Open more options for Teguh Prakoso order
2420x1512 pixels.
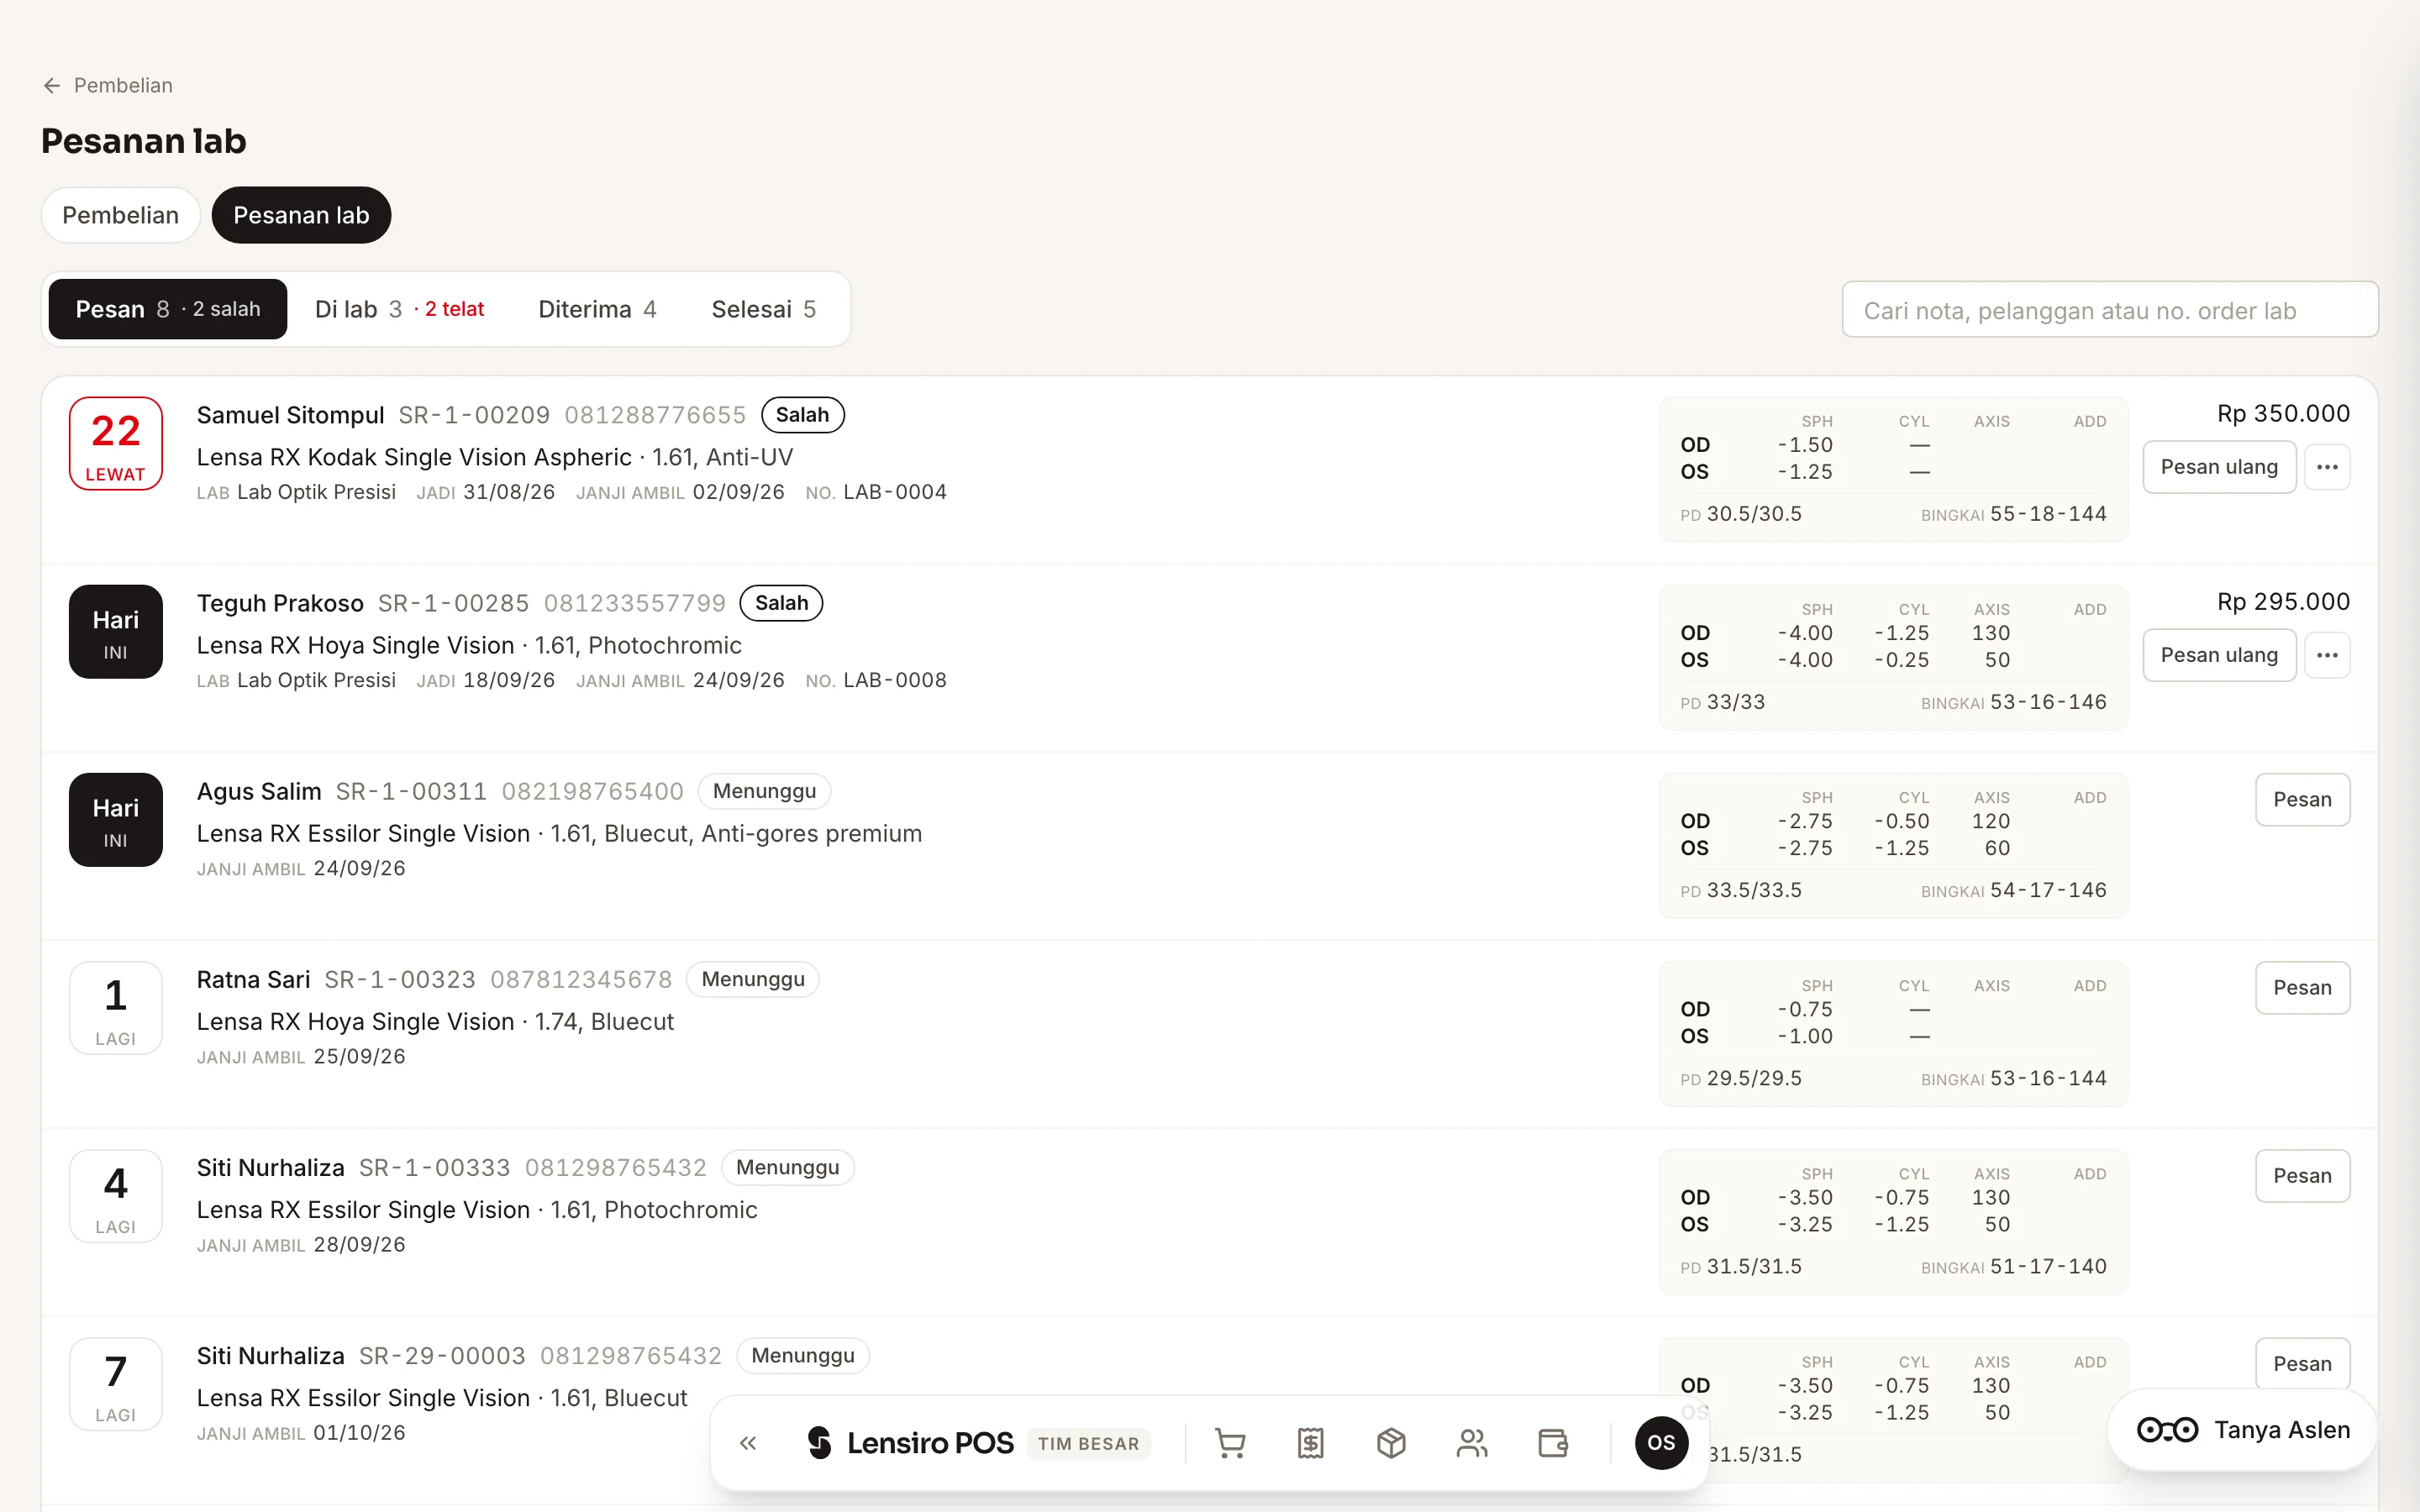2327,655
